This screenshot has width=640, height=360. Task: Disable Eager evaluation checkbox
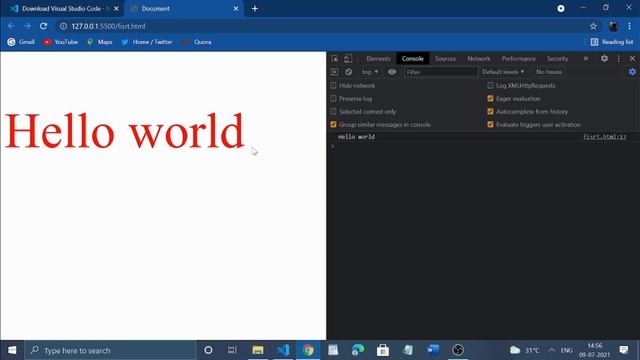[x=490, y=99]
